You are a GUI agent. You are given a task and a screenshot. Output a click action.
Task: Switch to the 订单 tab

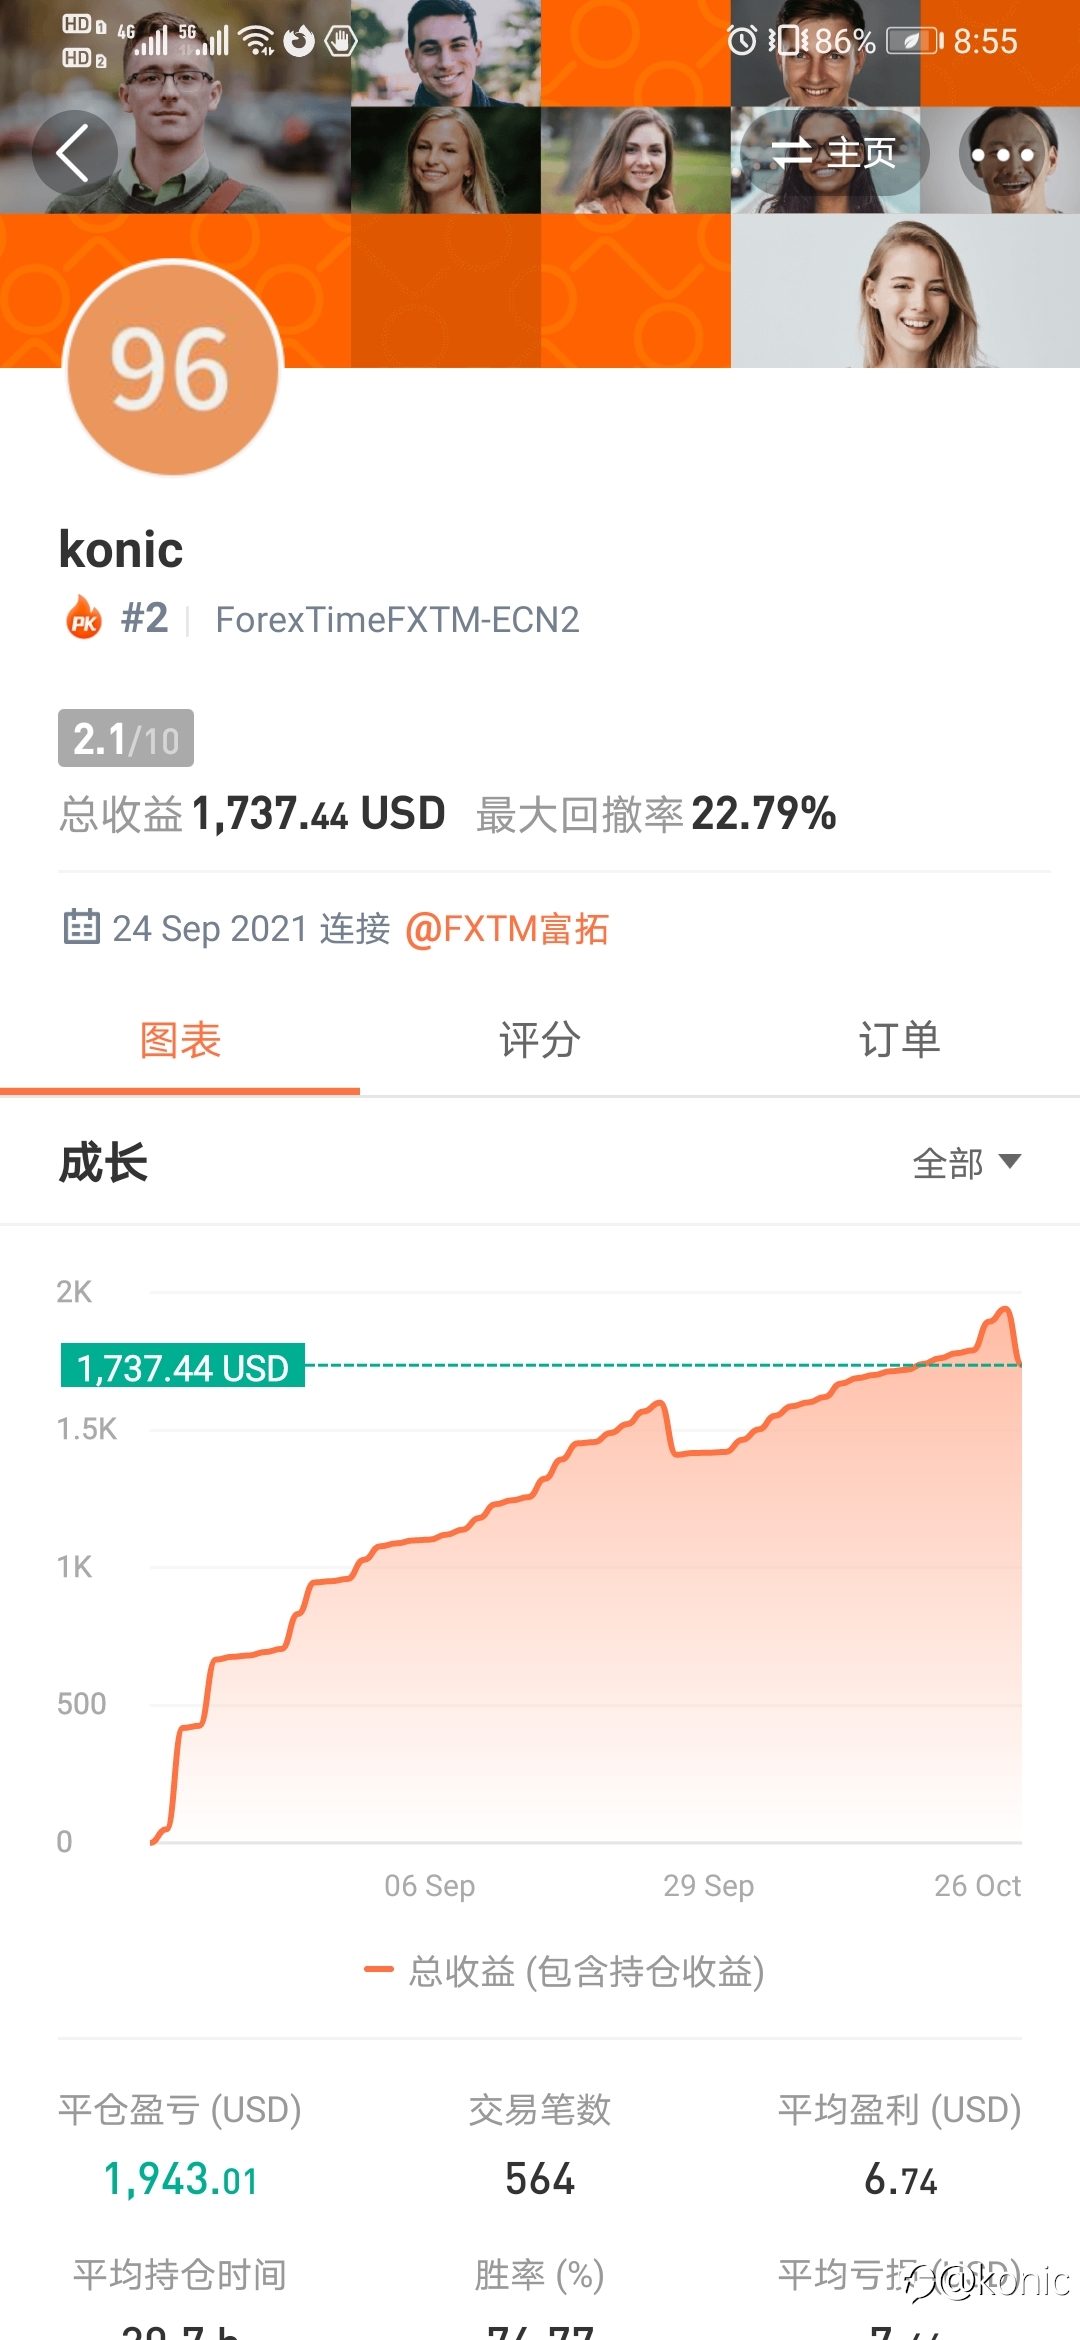(900, 1040)
